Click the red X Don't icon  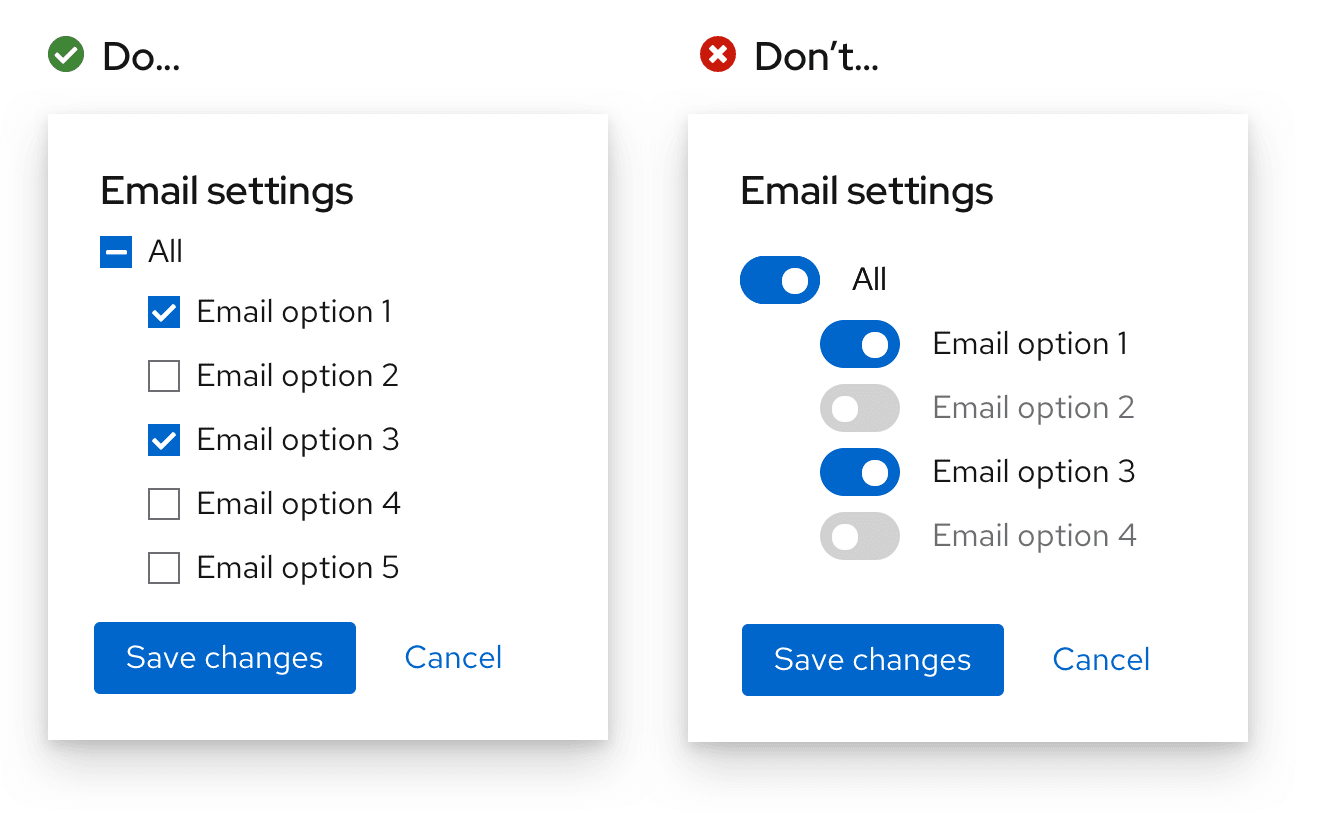click(717, 55)
